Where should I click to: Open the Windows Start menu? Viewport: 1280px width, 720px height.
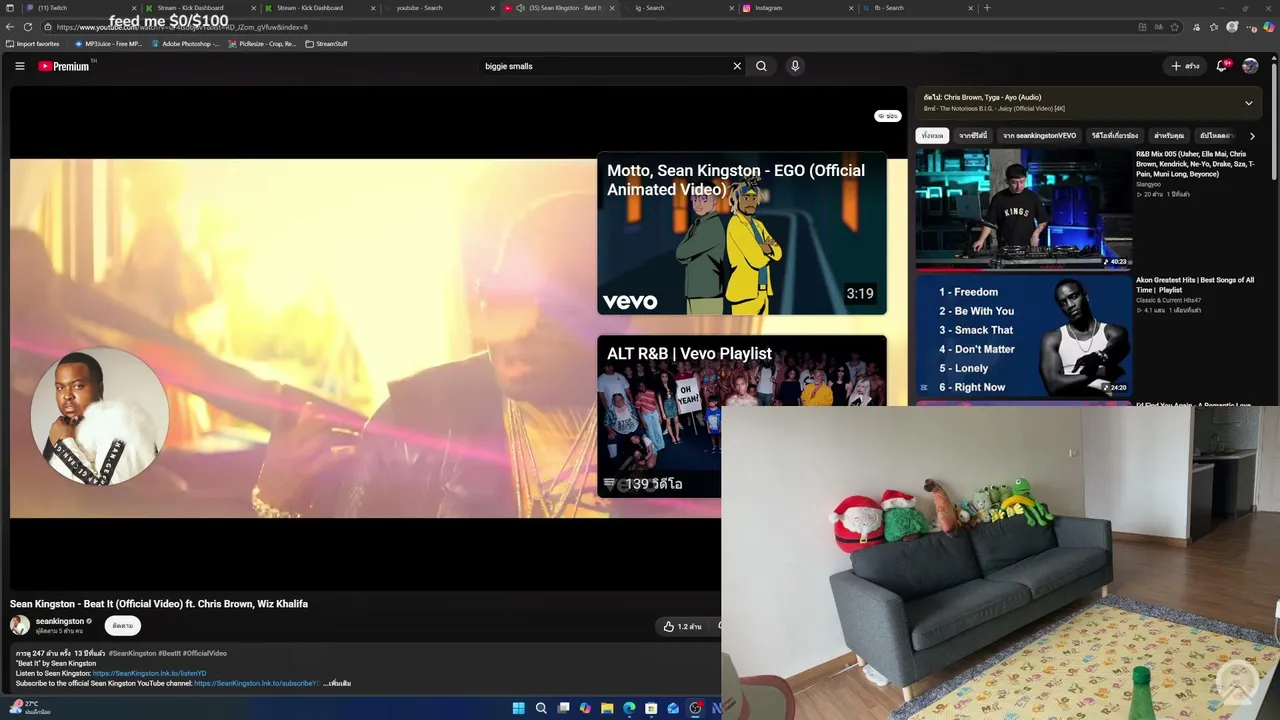point(518,708)
